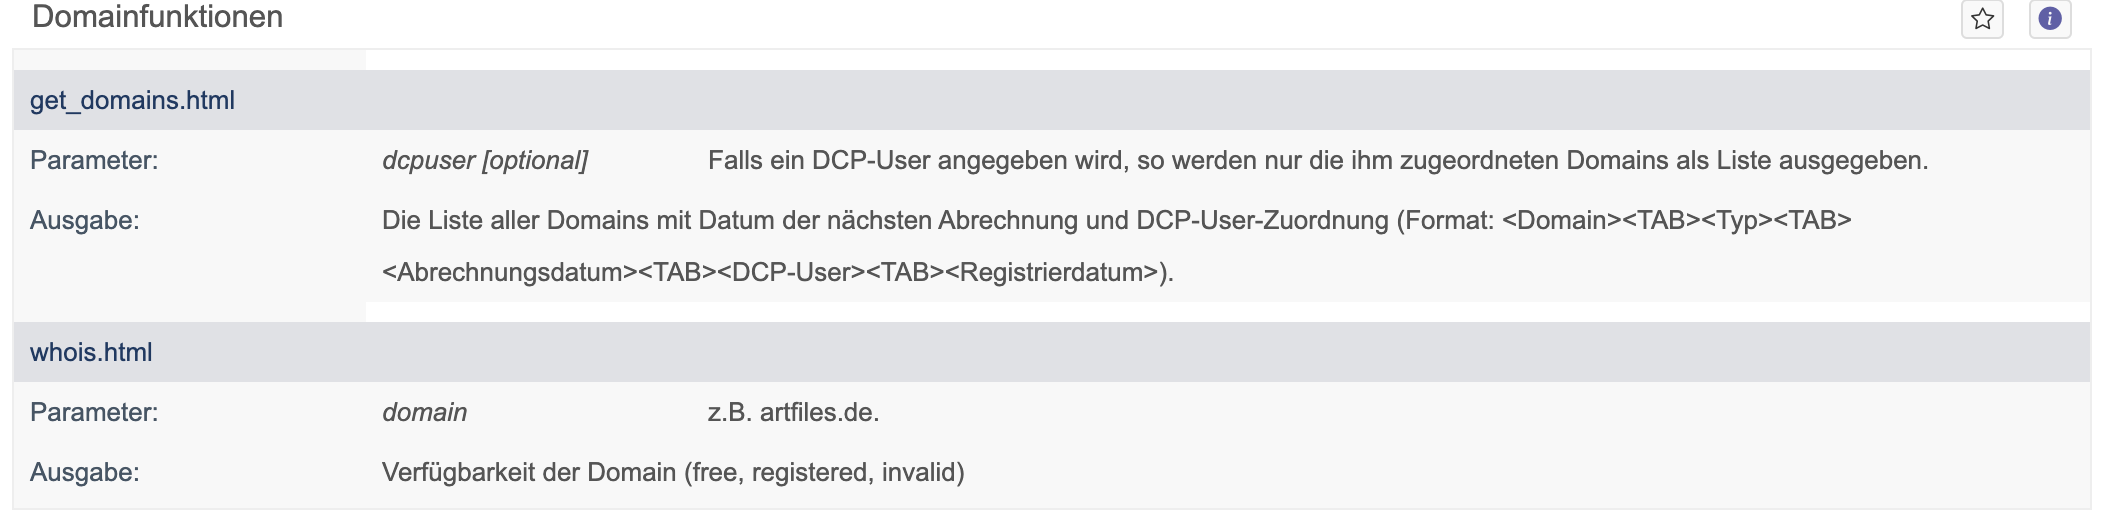The height and width of the screenshot is (512, 2110).
Task: Click the Abrechnungsdatum format line
Action: coord(778,272)
